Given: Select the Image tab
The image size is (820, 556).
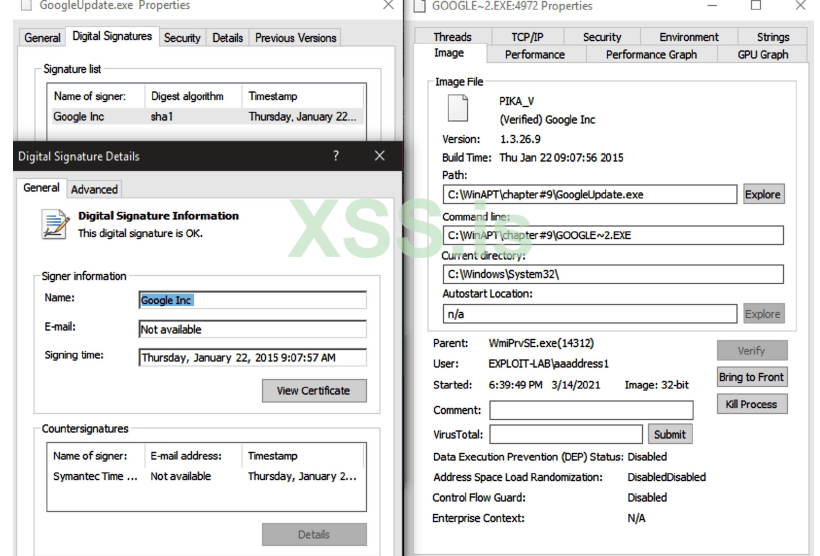Looking at the screenshot, I should pos(449,53).
